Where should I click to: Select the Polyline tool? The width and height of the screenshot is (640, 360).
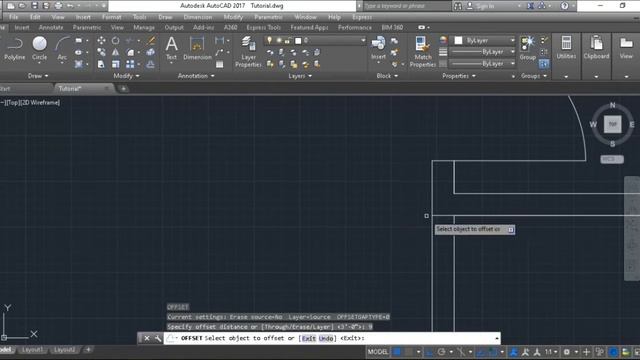(15, 48)
